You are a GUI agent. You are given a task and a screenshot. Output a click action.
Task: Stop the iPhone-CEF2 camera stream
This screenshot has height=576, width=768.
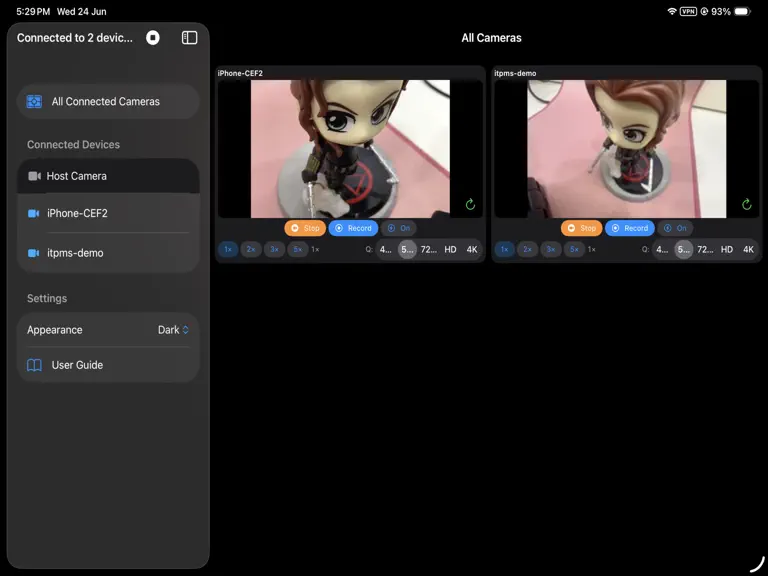(x=305, y=228)
